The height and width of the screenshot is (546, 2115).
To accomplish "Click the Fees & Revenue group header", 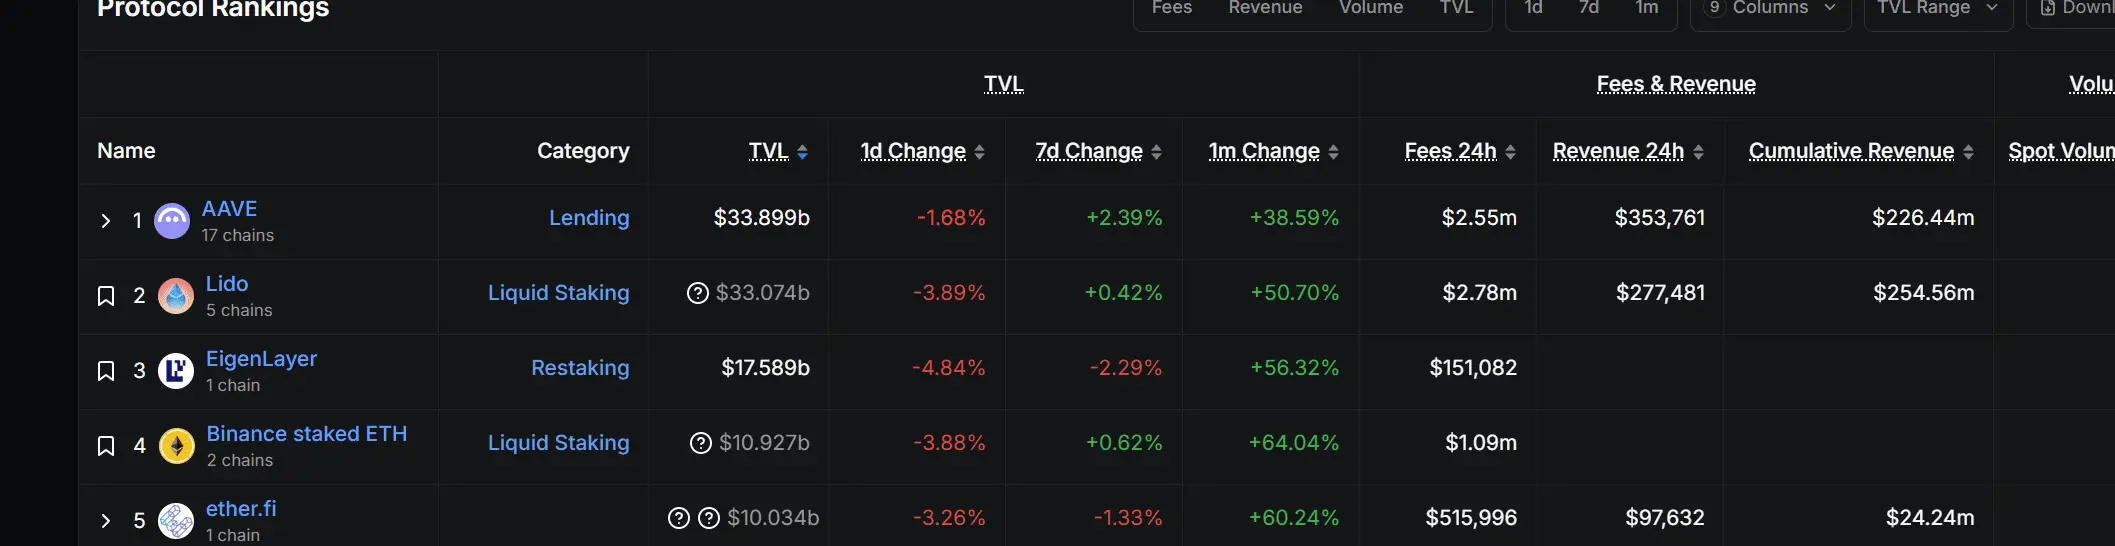I will [1676, 84].
